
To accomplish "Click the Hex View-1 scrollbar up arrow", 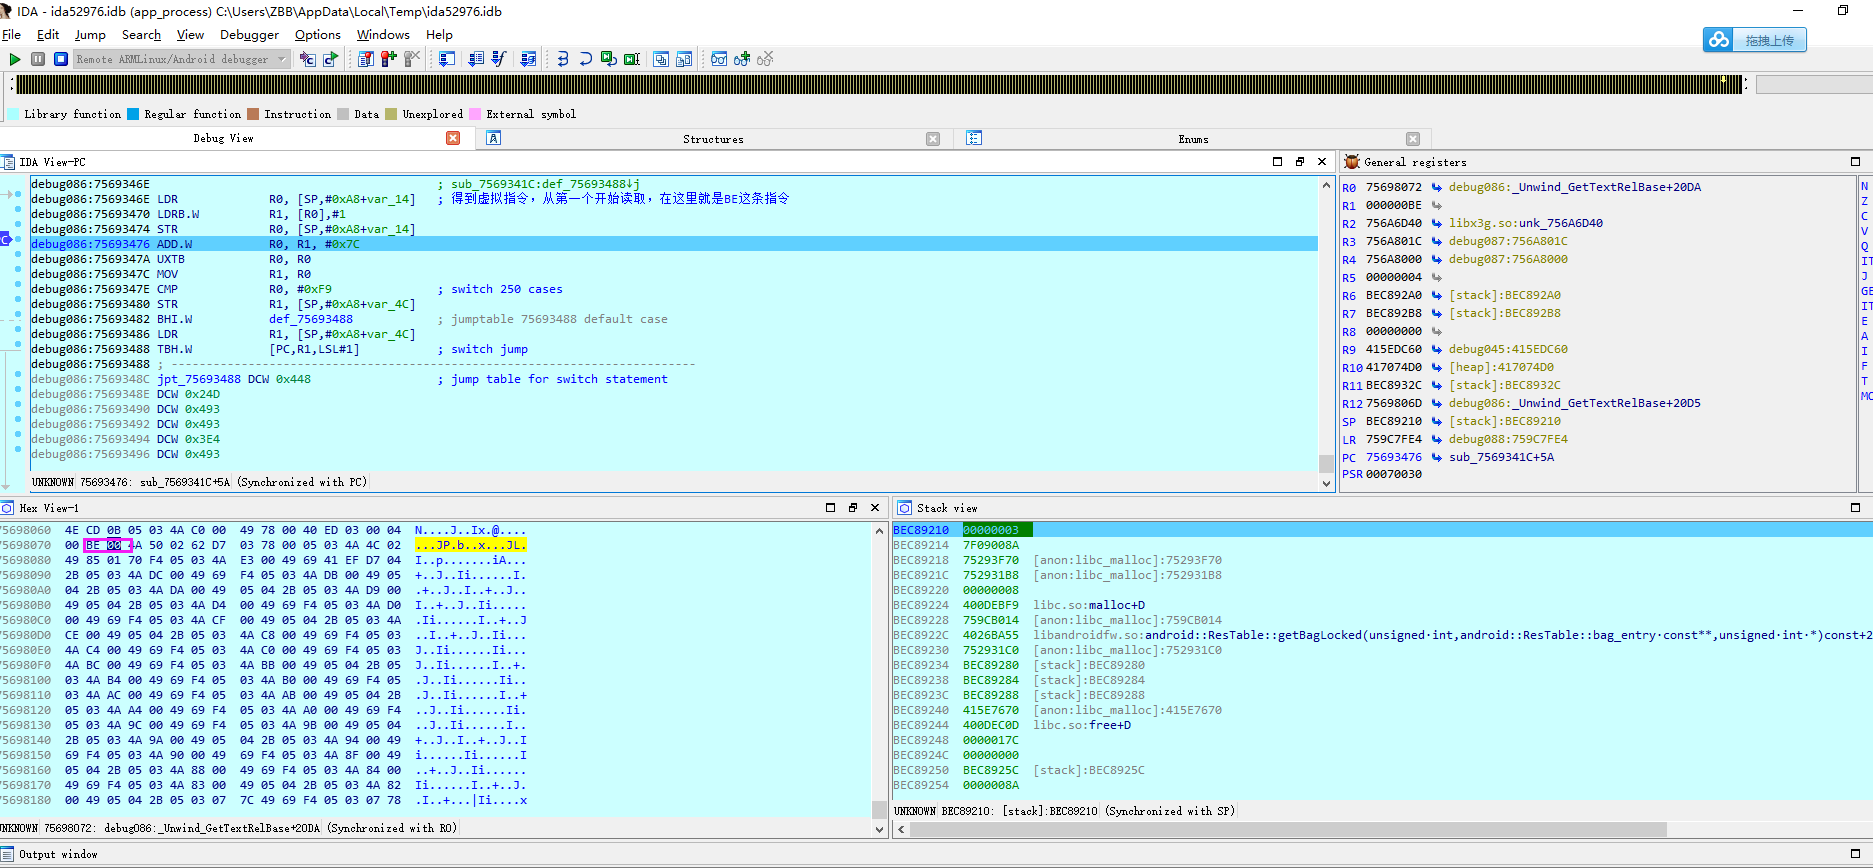I will click(x=880, y=531).
